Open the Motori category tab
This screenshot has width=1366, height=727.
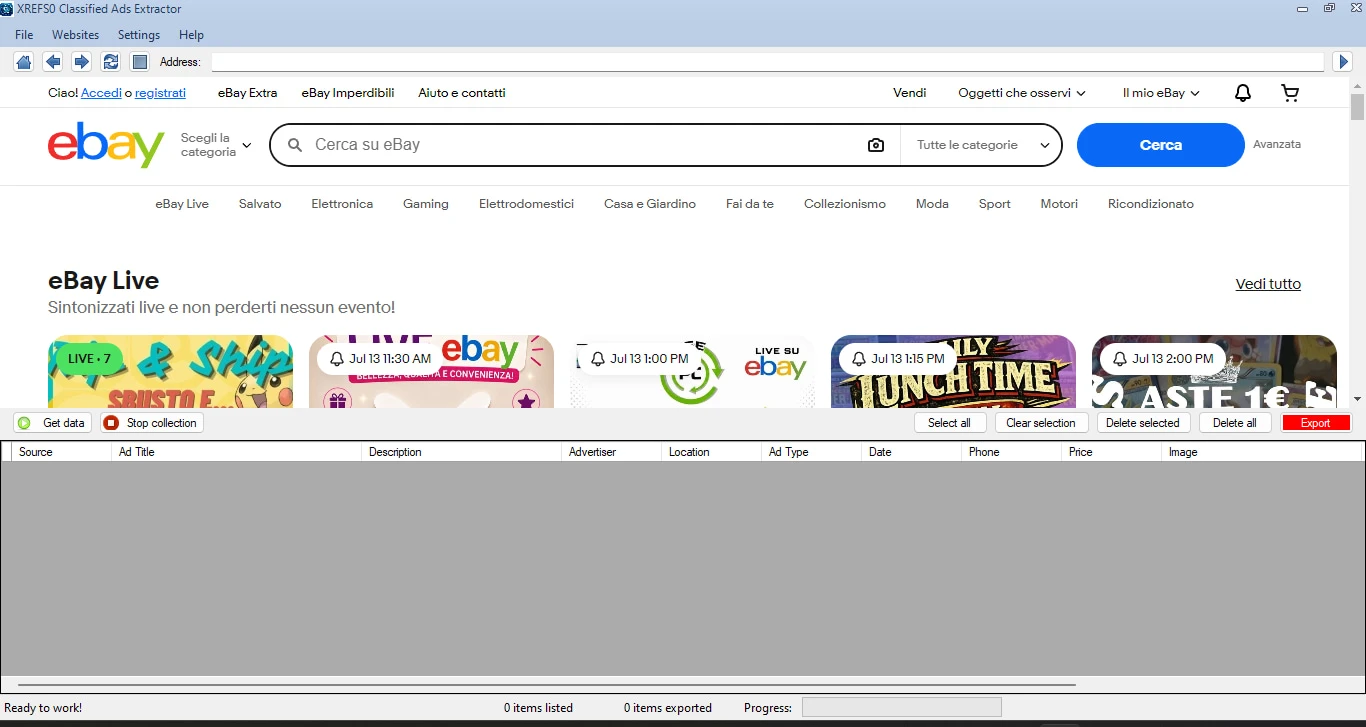click(x=1059, y=204)
